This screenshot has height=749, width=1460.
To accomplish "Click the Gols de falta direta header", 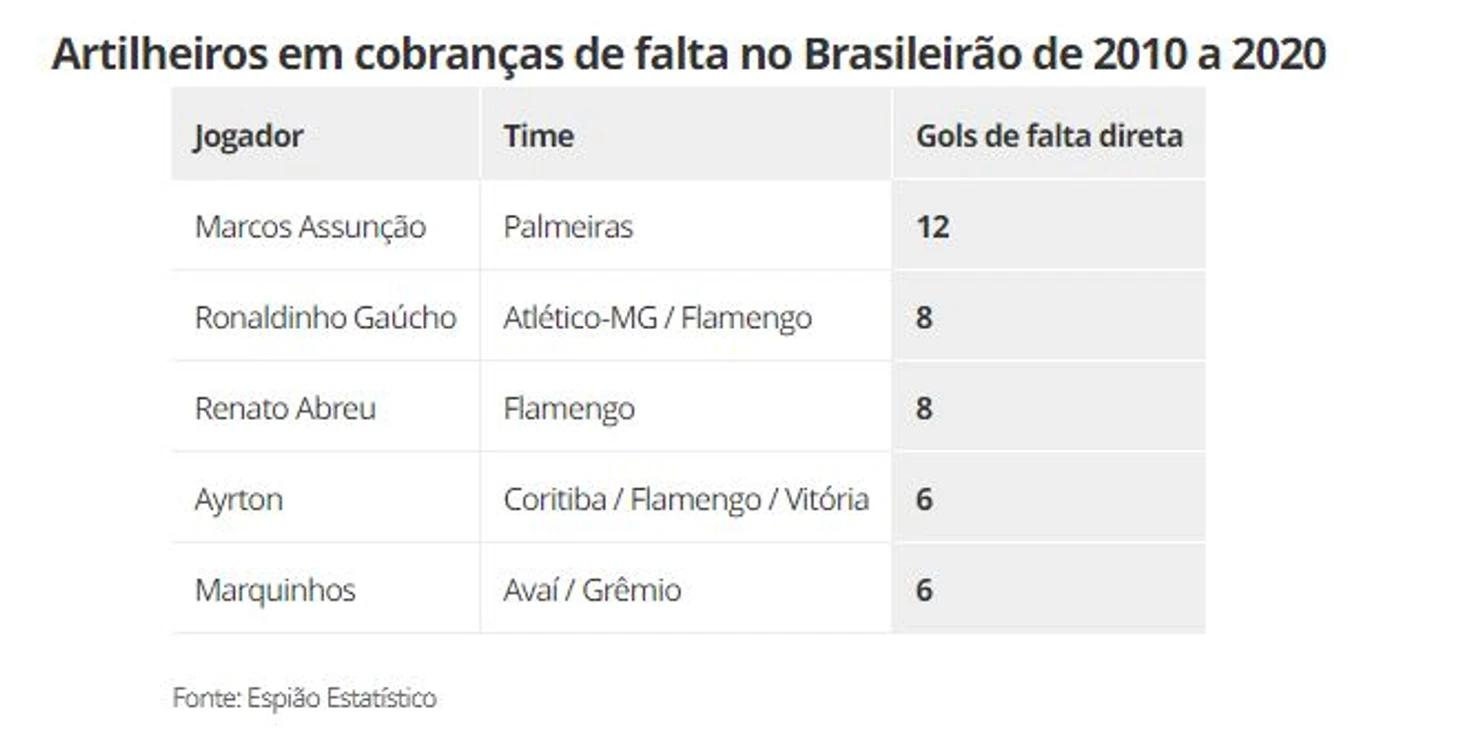I will click(1049, 134).
